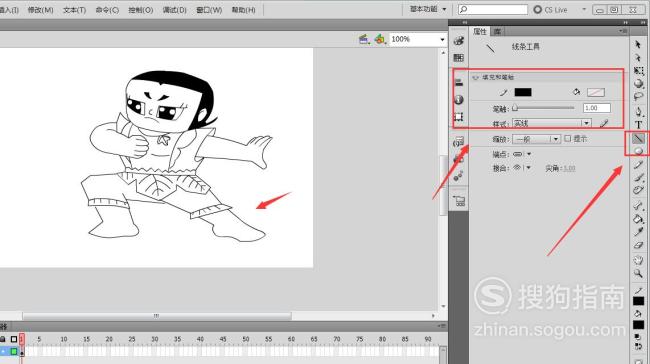Viewport: 650px width, 364px height.
Task: Select the 3D Rotation tool
Action: pos(638,83)
